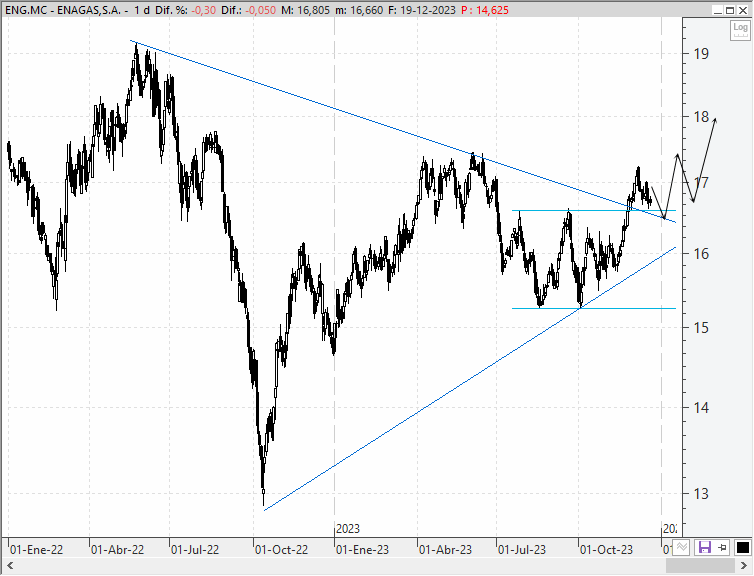Click the 01-Abr-22 date label

pos(117,550)
